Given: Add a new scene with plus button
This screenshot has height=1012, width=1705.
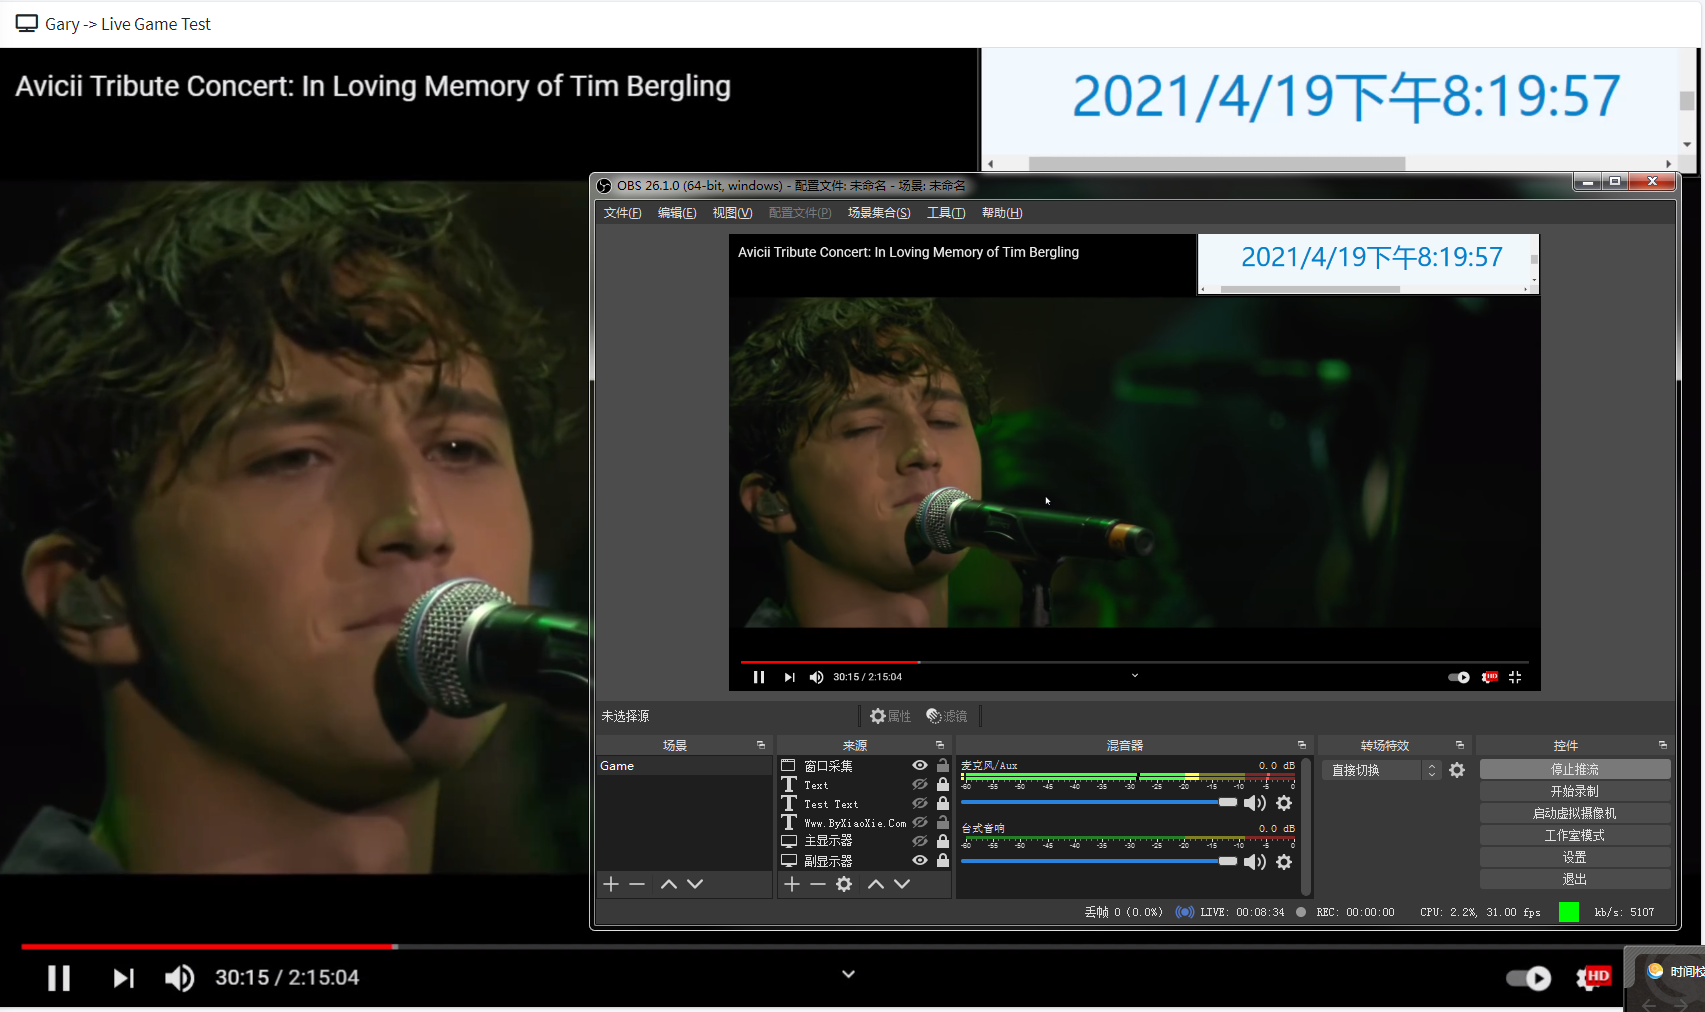Looking at the screenshot, I should 611,884.
